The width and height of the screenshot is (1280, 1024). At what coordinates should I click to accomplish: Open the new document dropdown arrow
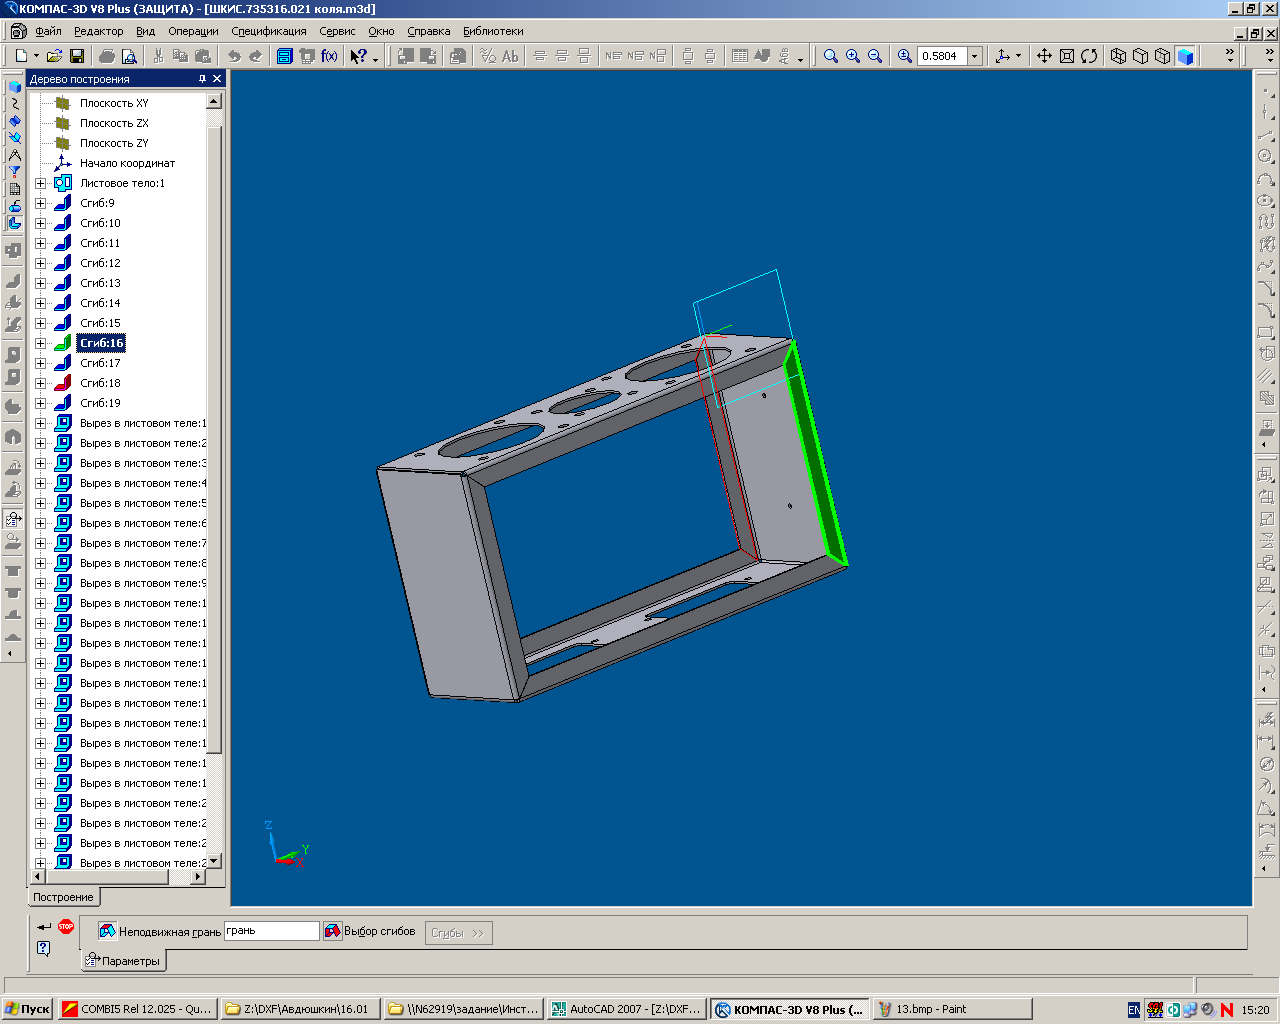click(36, 56)
